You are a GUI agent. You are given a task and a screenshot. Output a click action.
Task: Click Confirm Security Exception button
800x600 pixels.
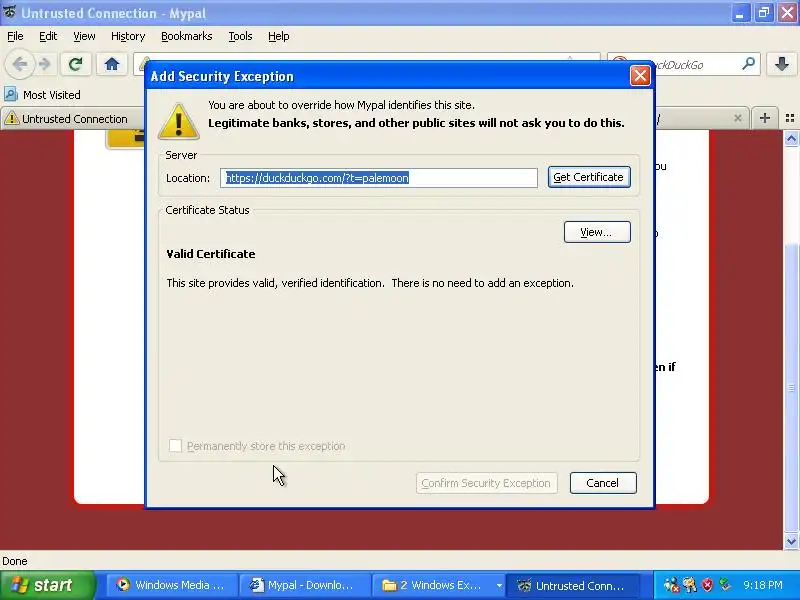pyautogui.click(x=486, y=483)
